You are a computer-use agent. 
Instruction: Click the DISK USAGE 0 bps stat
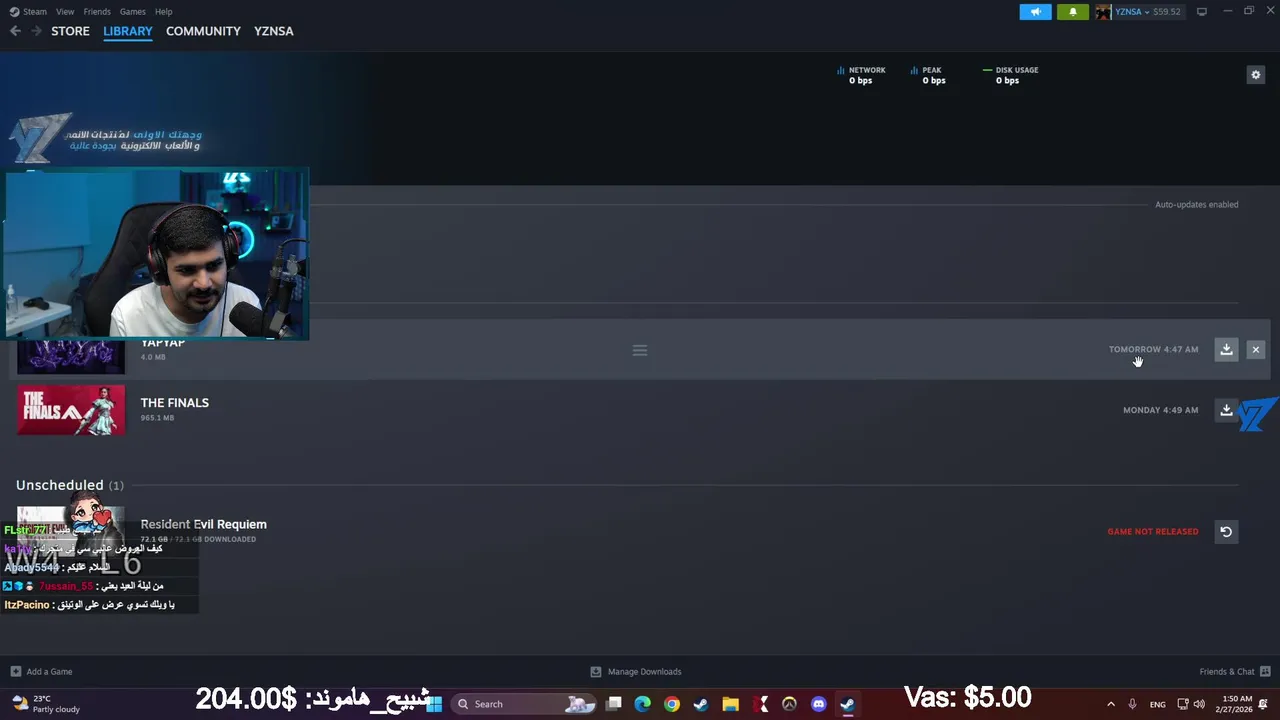tap(1011, 75)
